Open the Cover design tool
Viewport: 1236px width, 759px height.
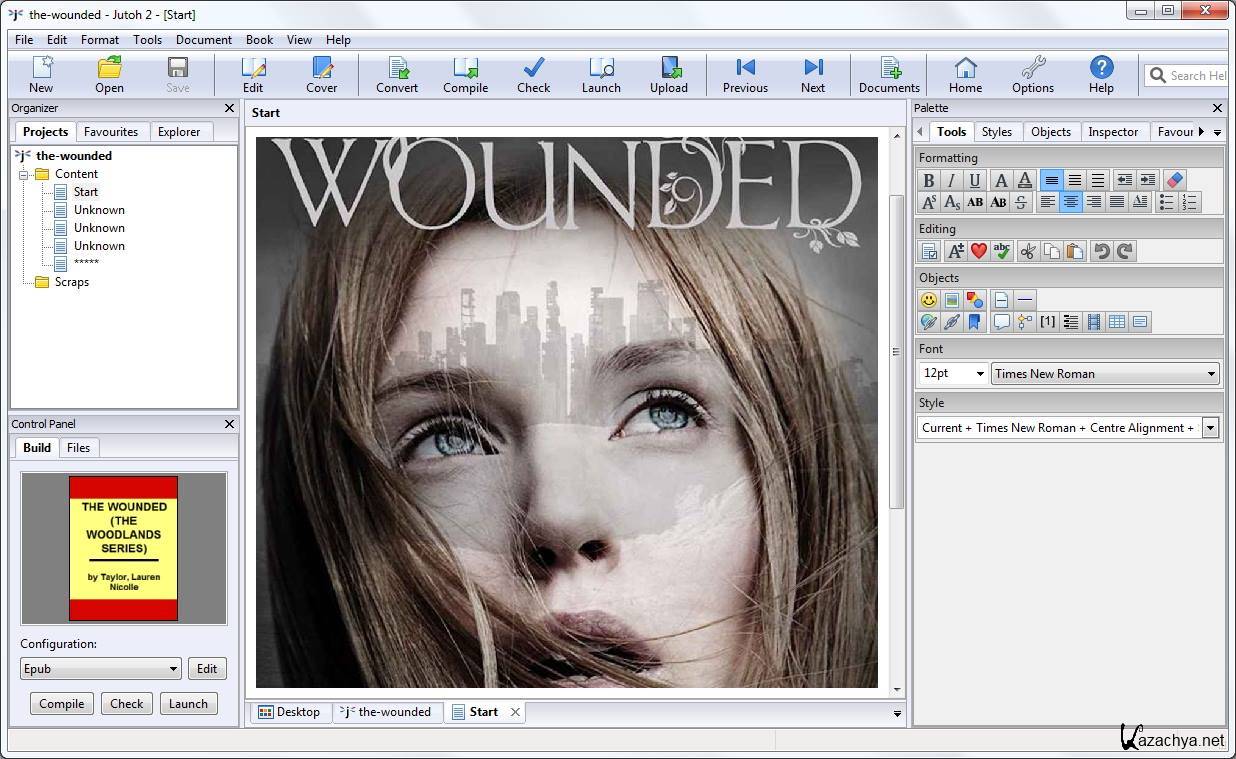321,75
